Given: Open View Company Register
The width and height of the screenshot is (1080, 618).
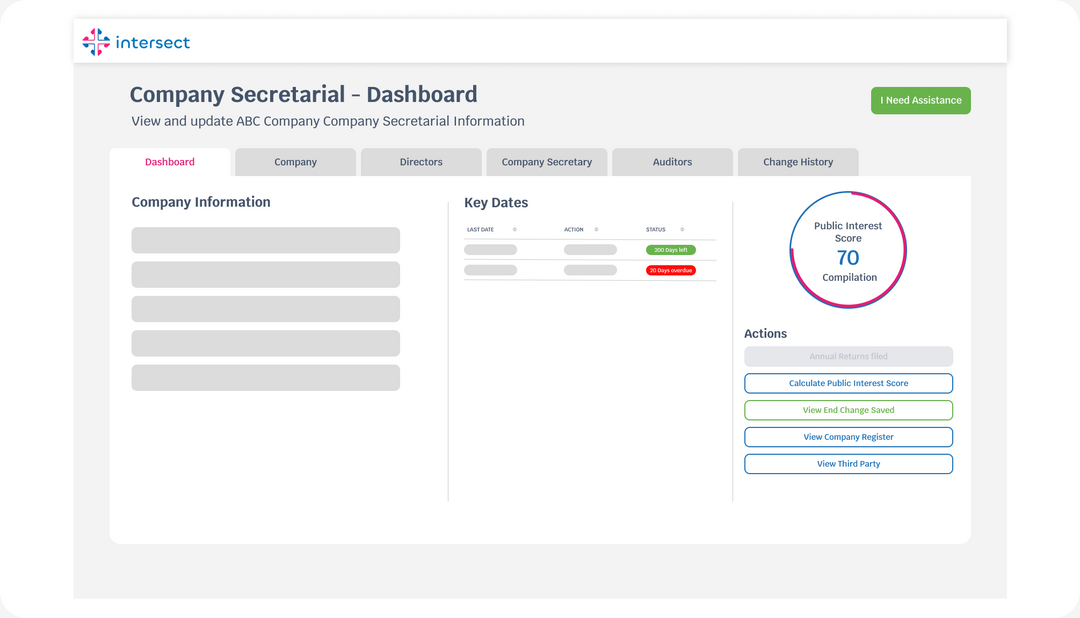Looking at the screenshot, I should (x=848, y=437).
